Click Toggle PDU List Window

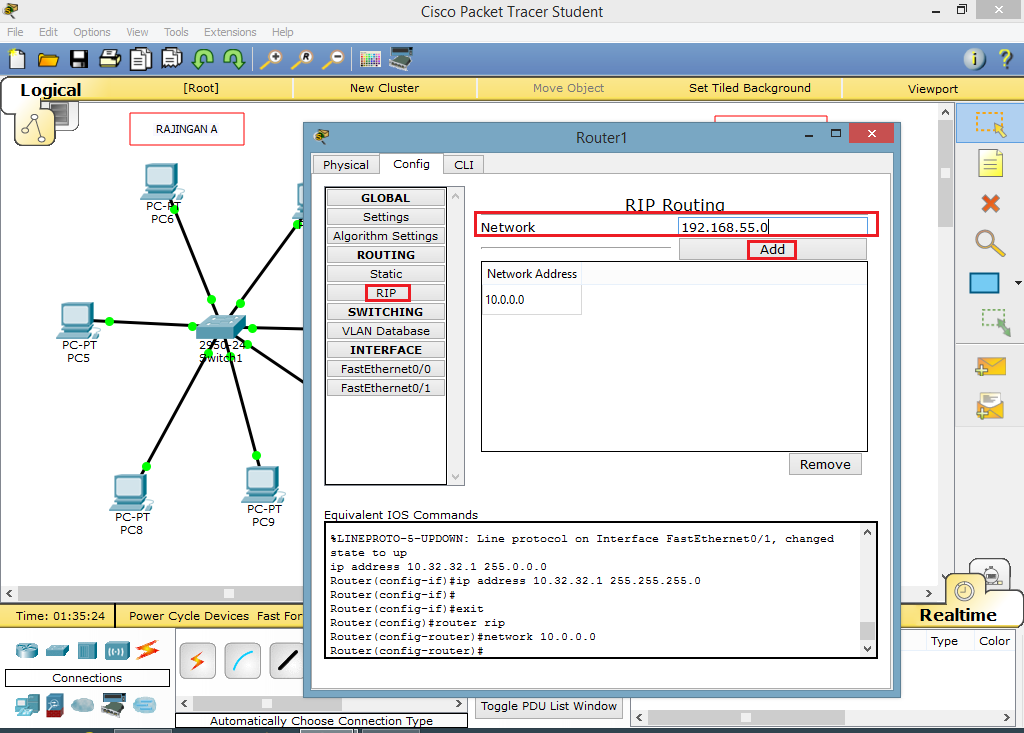pyautogui.click(x=548, y=706)
